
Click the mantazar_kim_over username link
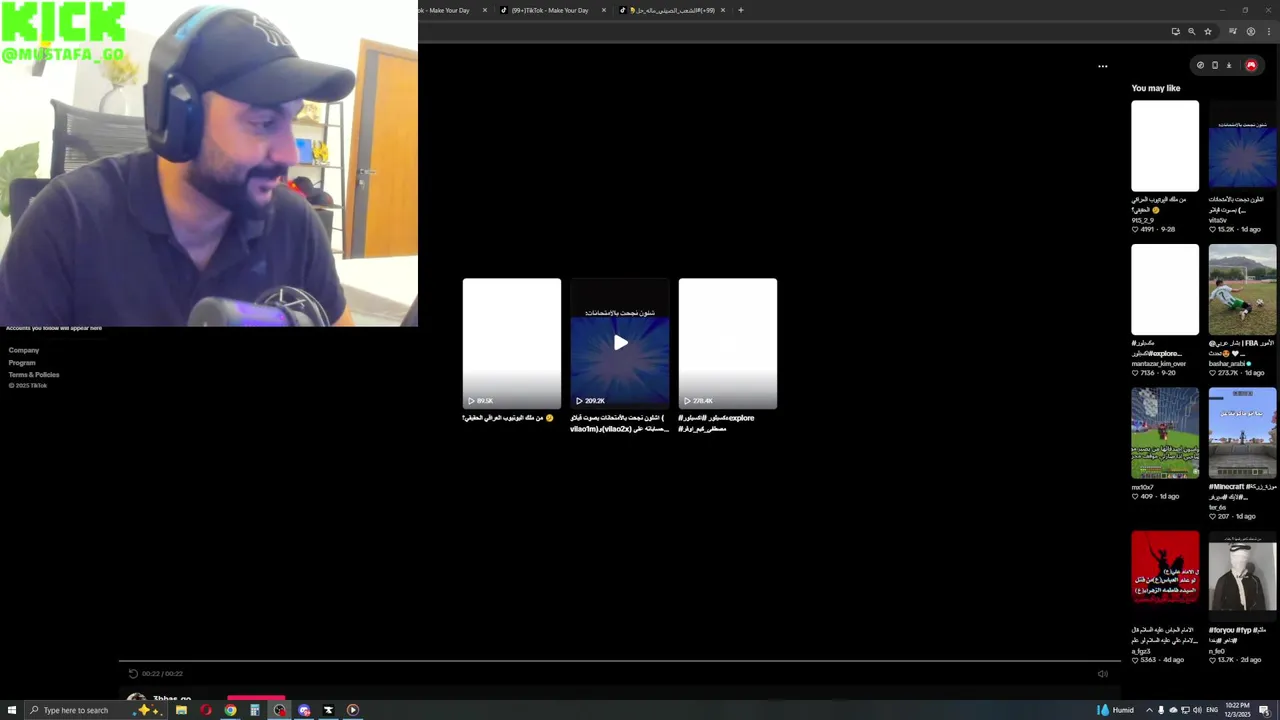click(x=1159, y=364)
